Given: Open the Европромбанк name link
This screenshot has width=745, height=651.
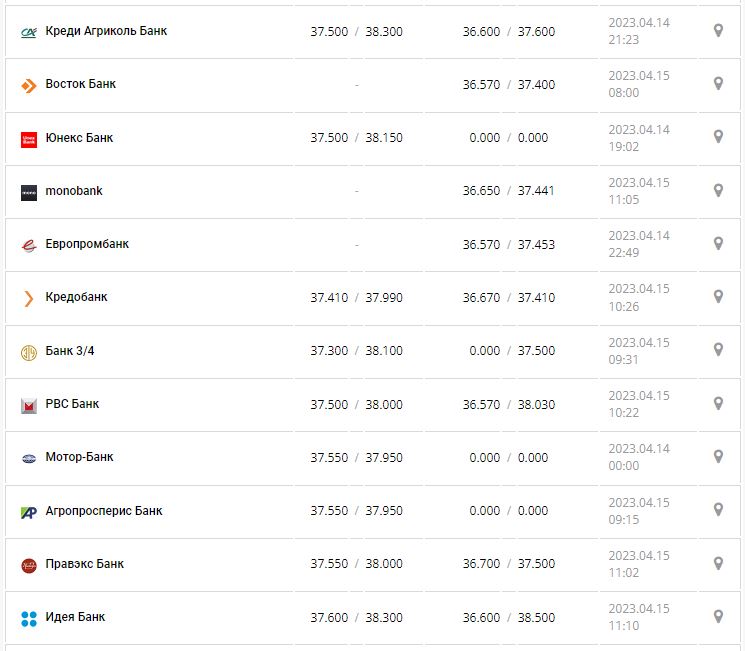Looking at the screenshot, I should [87, 244].
